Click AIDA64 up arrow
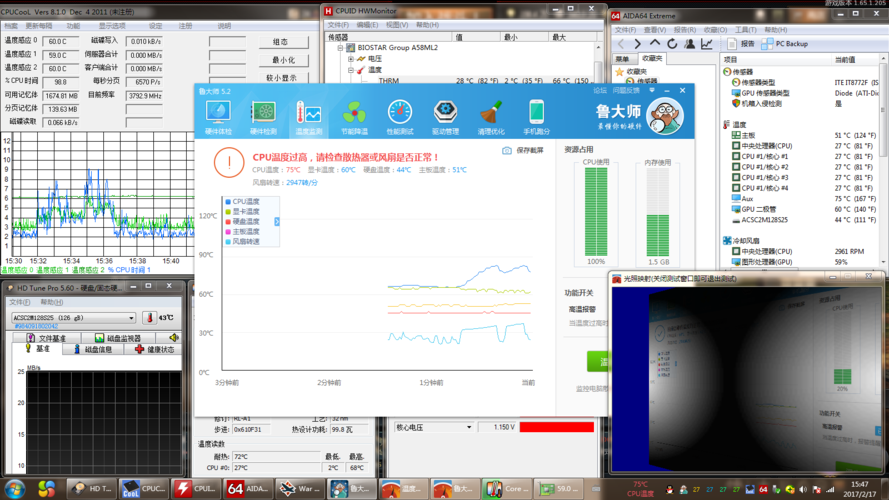 (655, 43)
